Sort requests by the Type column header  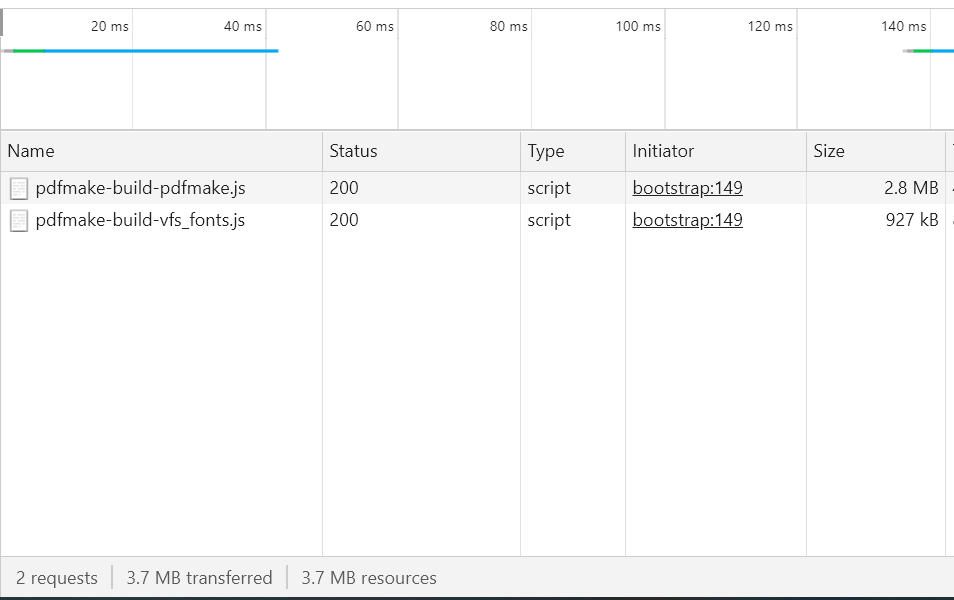tap(546, 151)
